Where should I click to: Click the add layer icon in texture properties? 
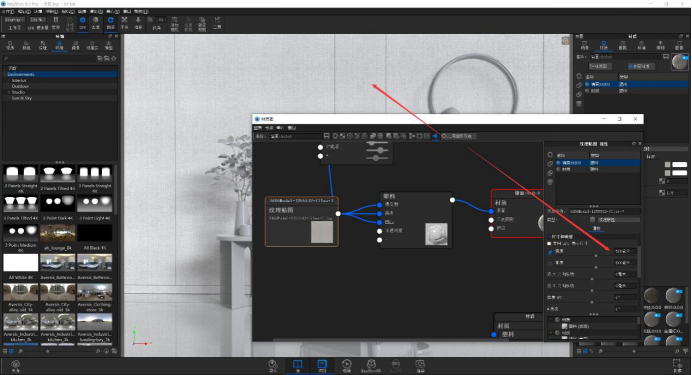pos(550,155)
